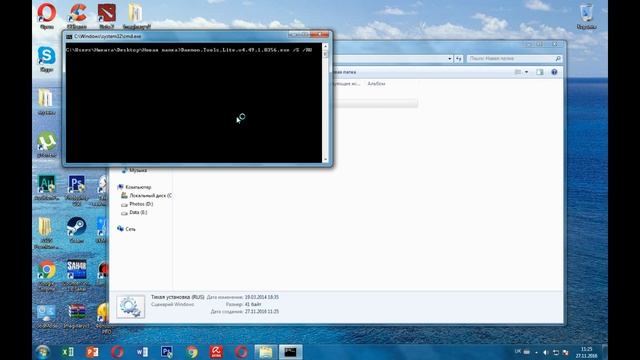Image resolution: width=640 pixels, height=360 pixels.
Task: Open PowerPoint from the taskbar
Action: click(x=92, y=351)
